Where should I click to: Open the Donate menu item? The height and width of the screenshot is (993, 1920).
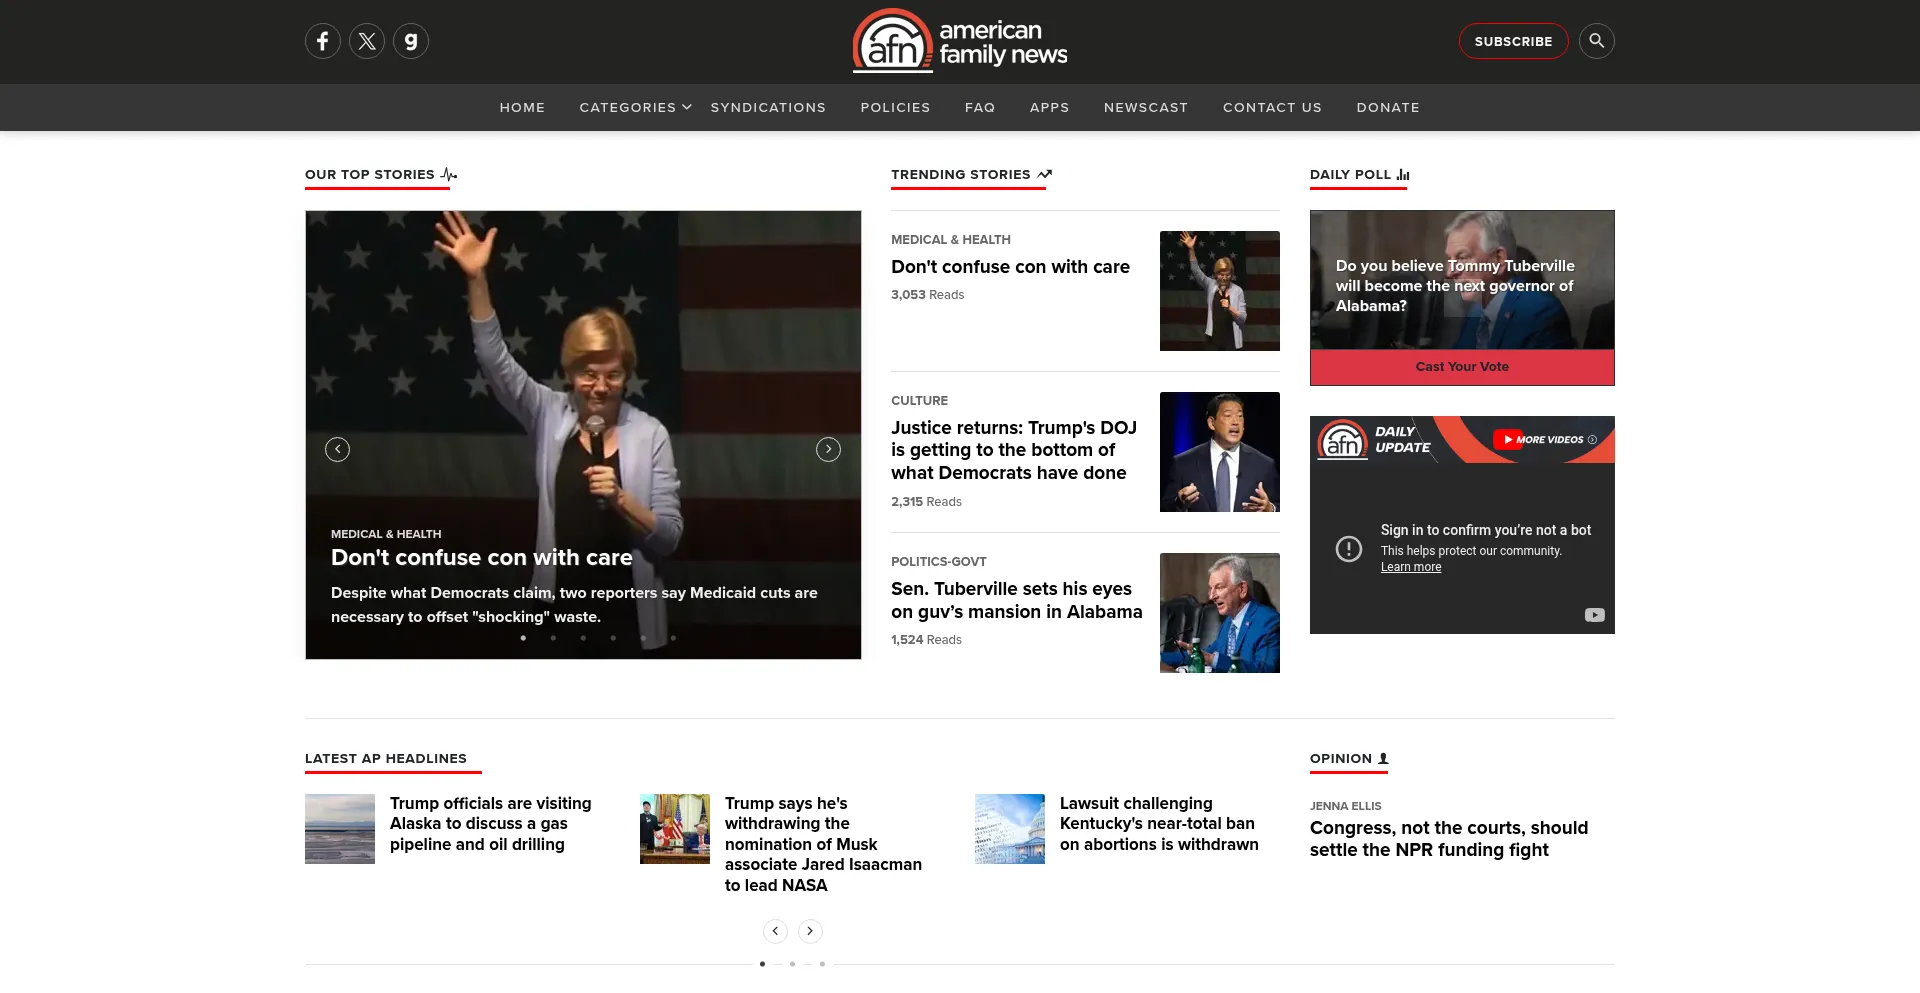1388,107
